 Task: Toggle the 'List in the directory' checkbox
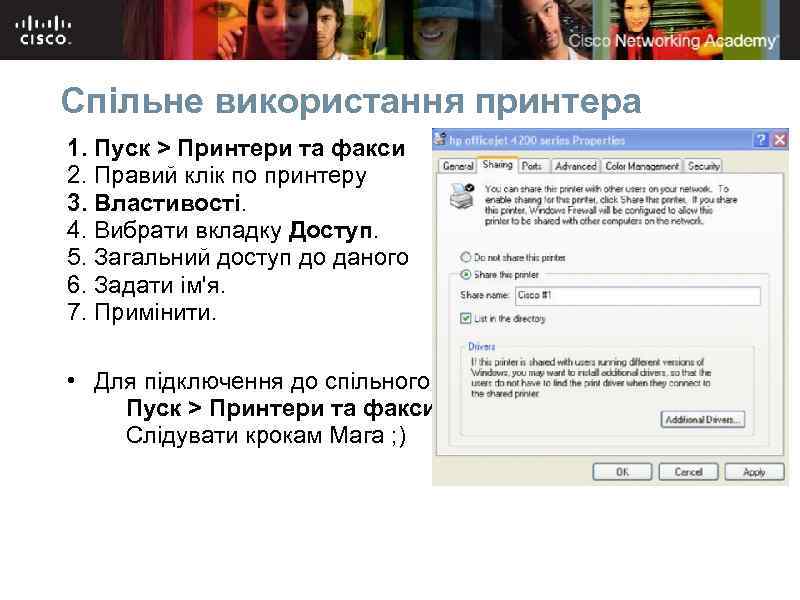(x=464, y=318)
